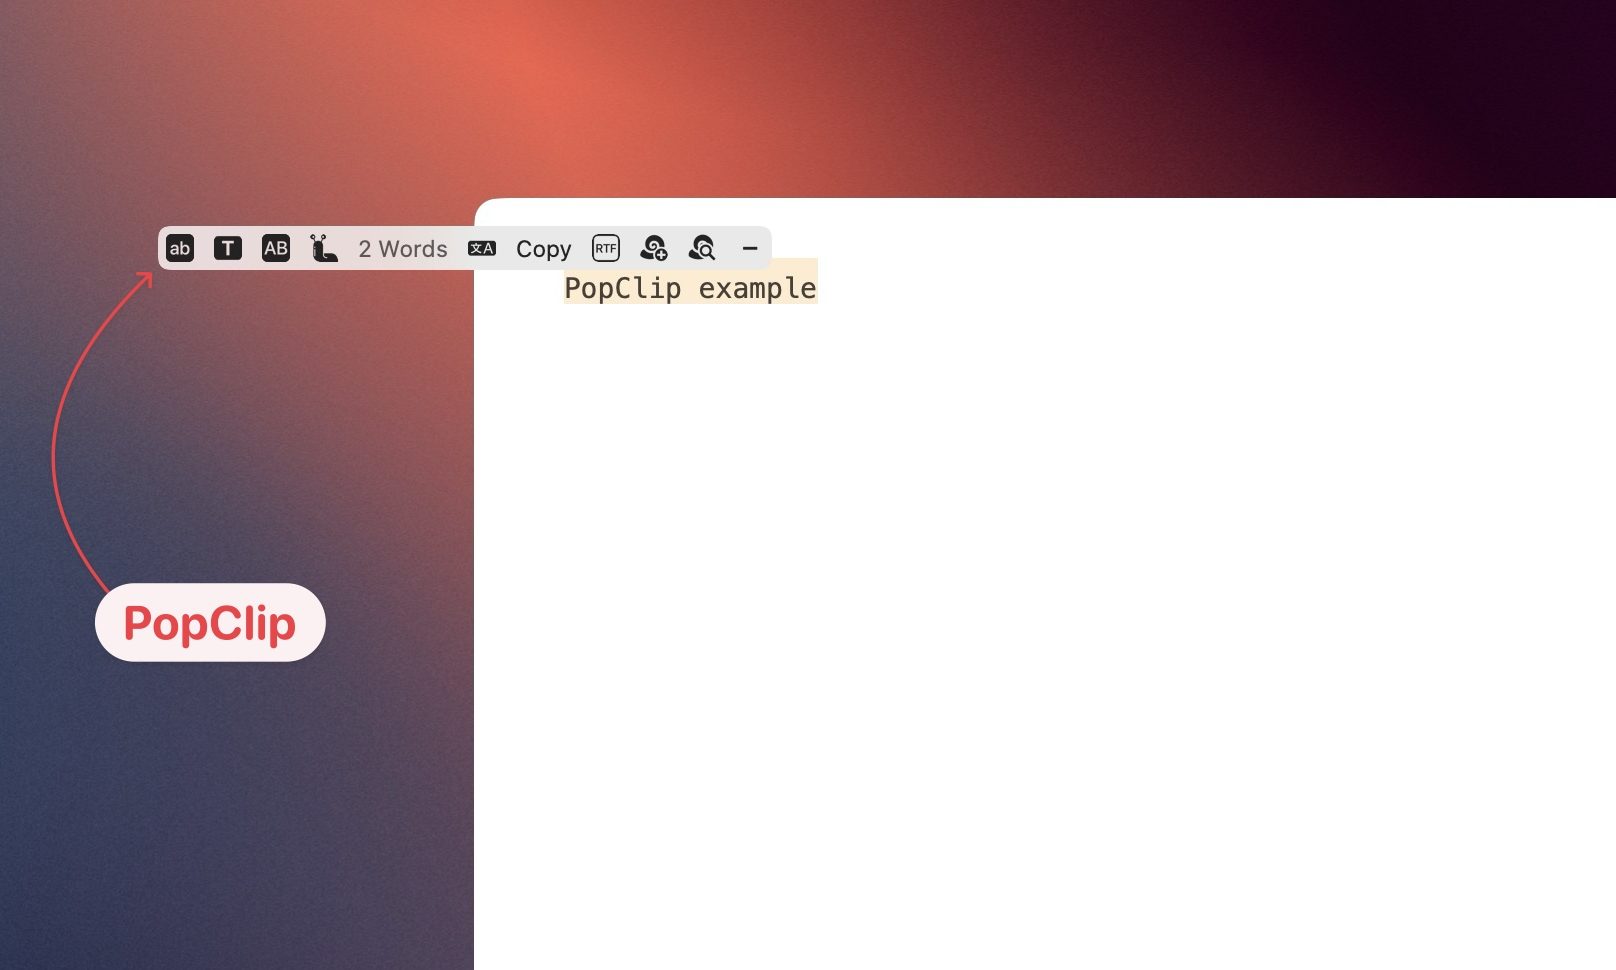
Task: Click the snail with magnifier icon
Action: point(702,248)
